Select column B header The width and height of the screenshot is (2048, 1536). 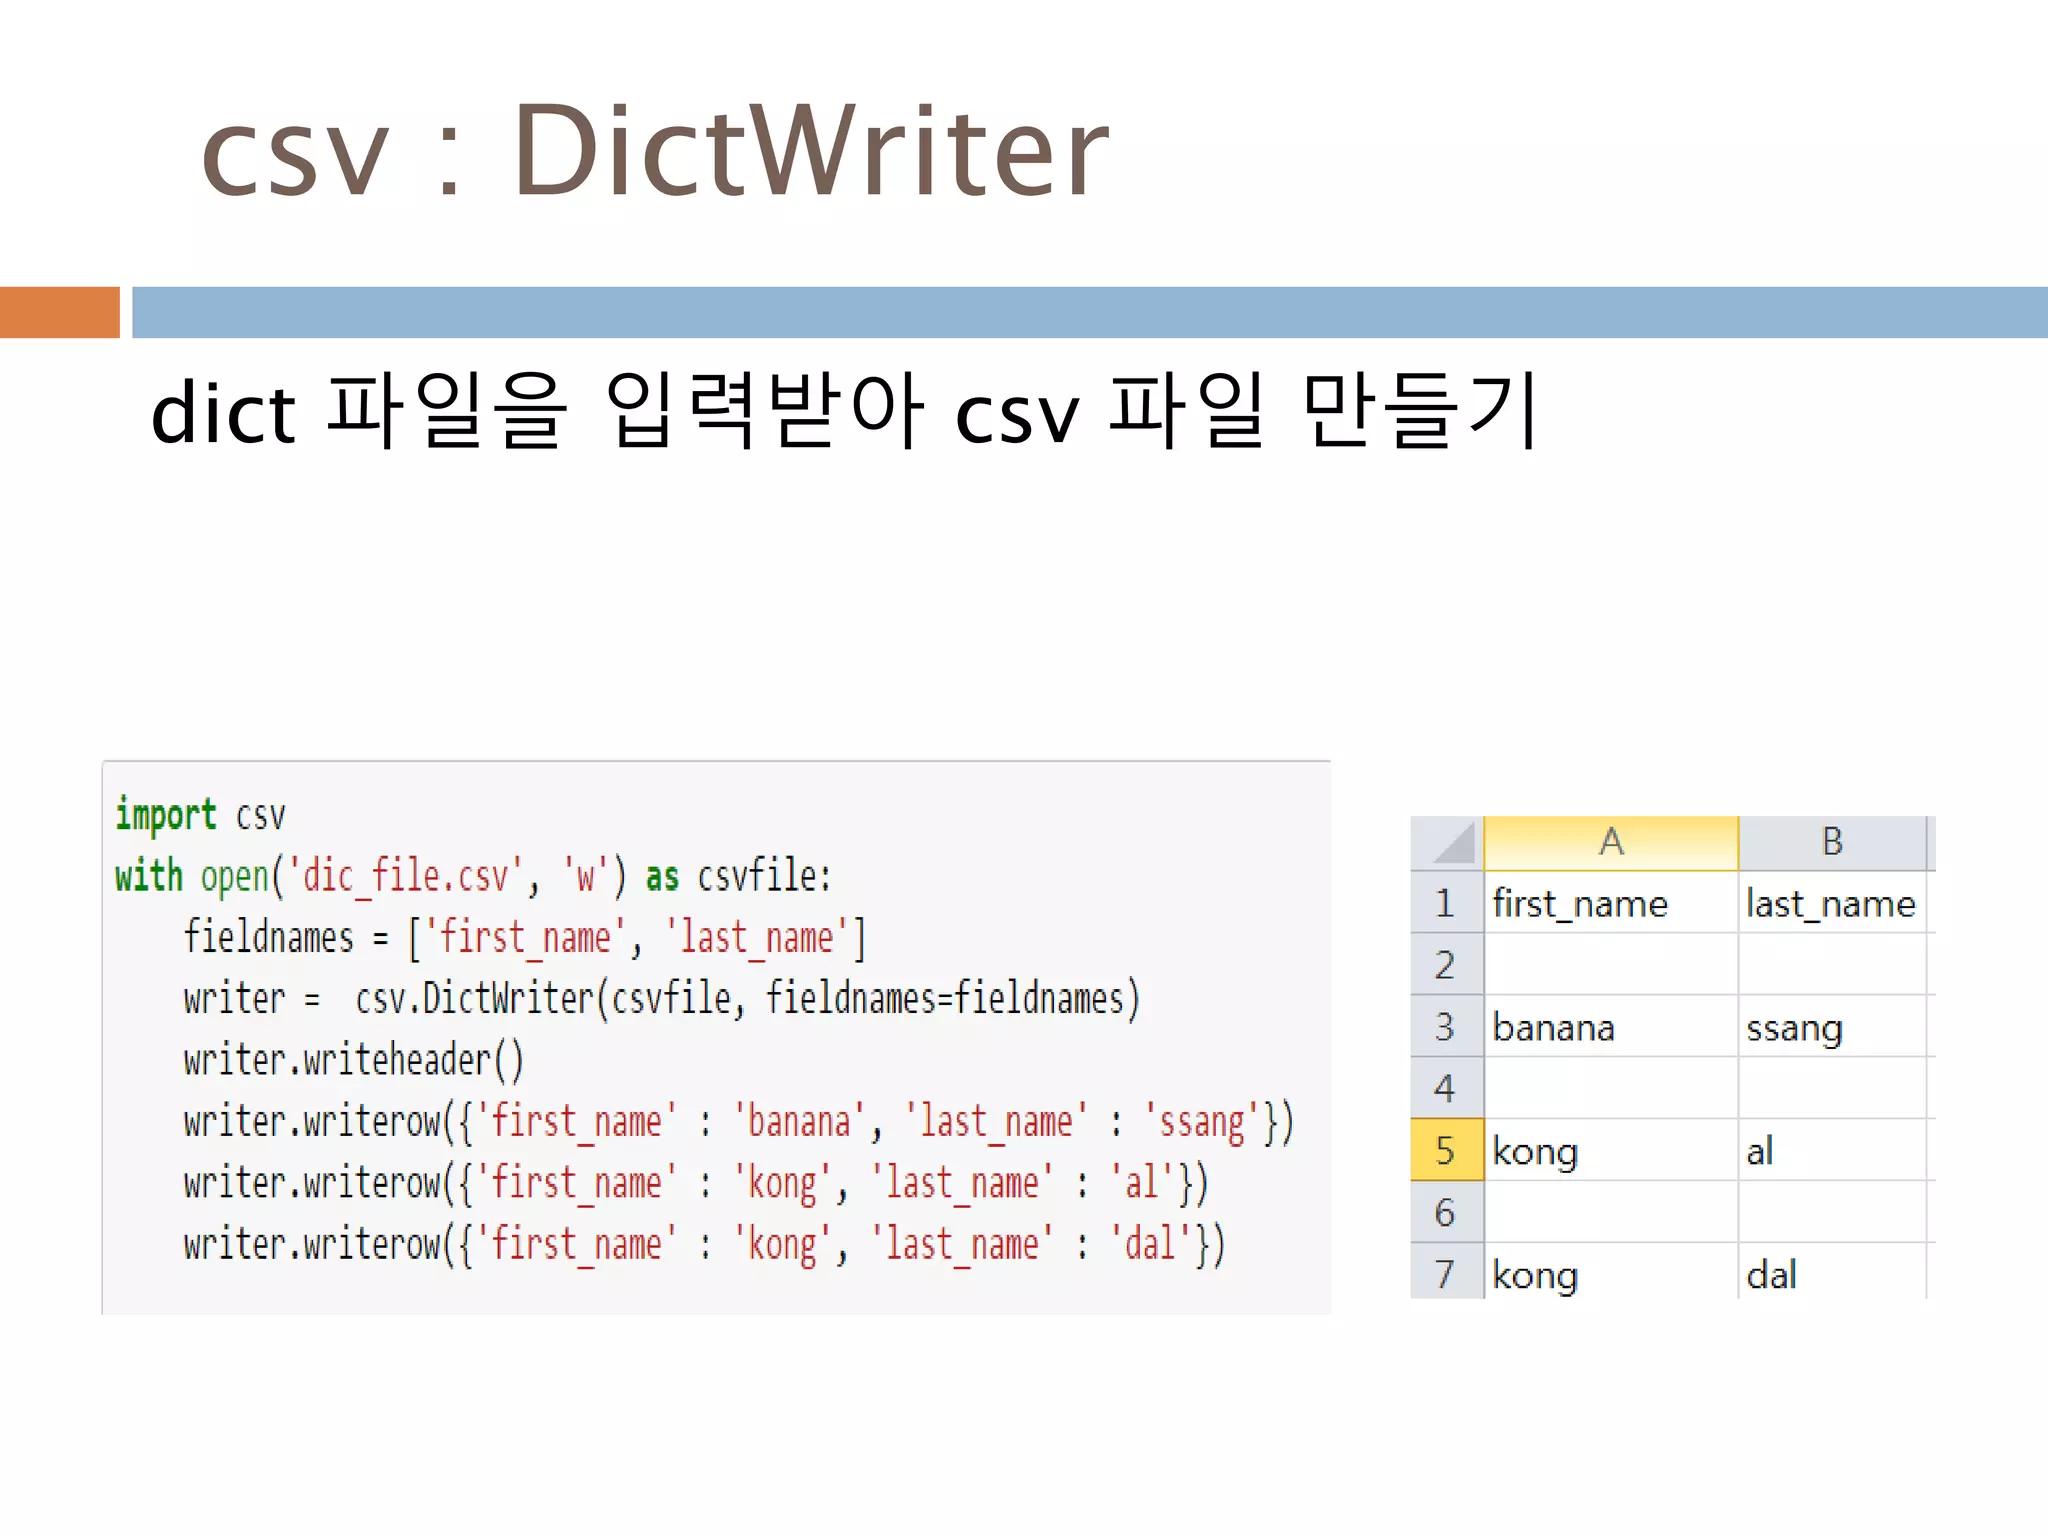(x=1831, y=843)
